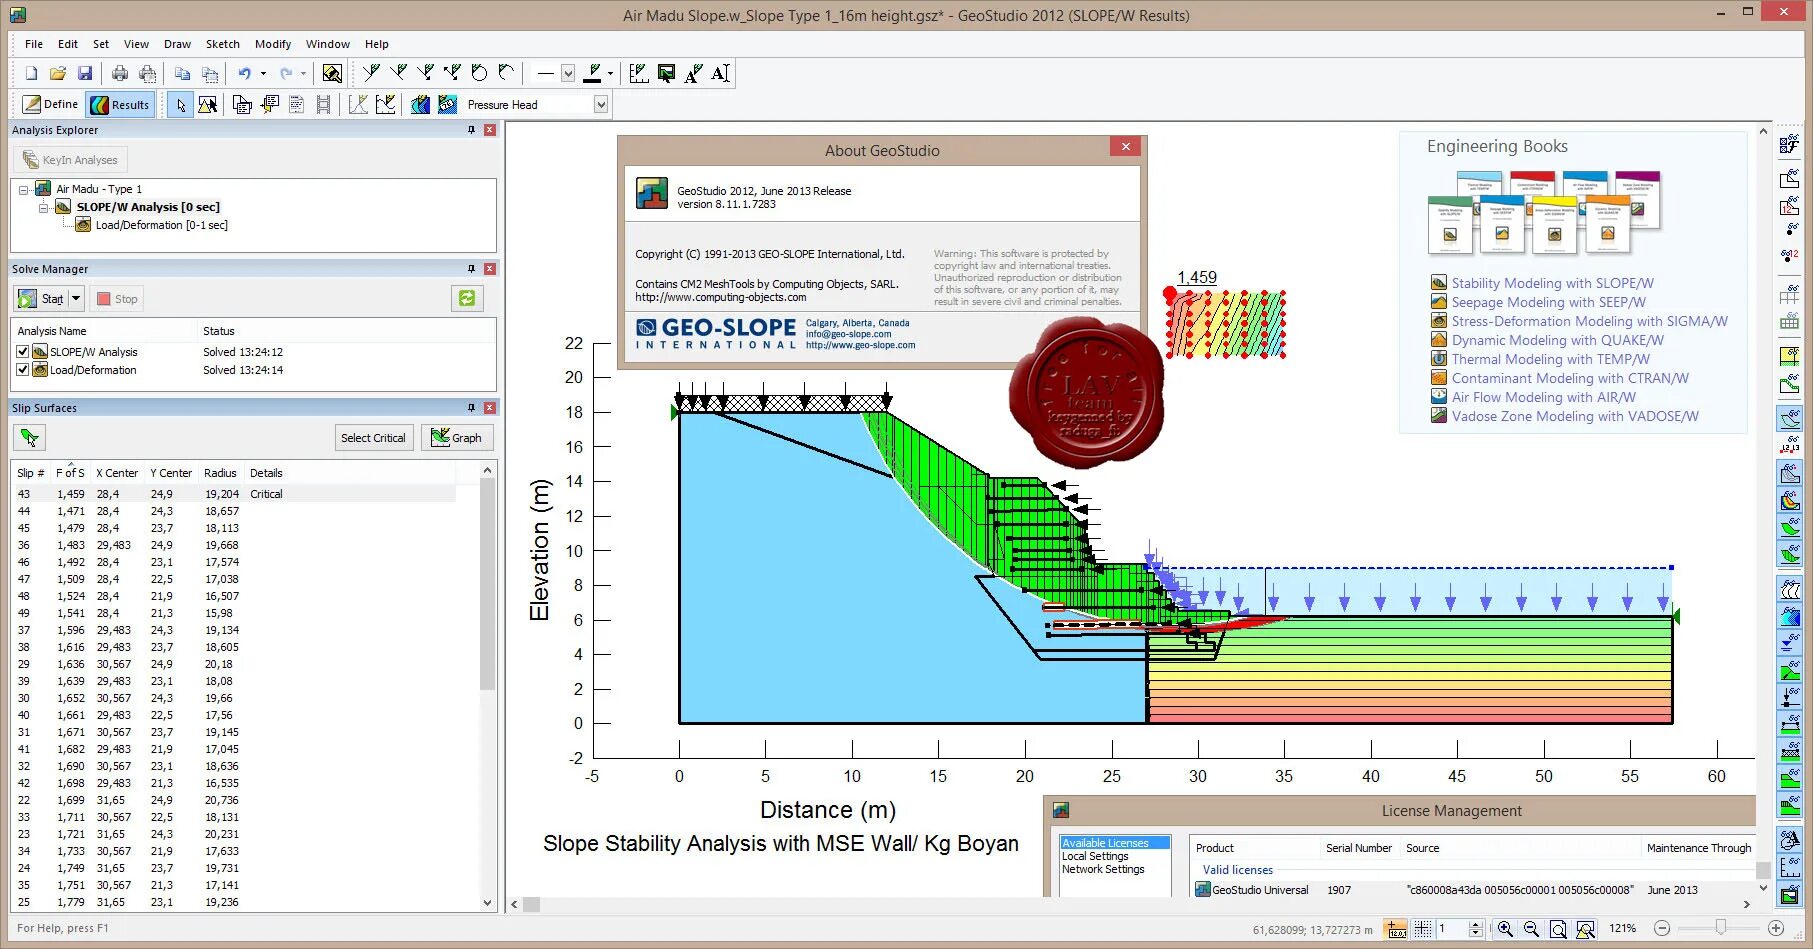Open the Sketch menu
The image size is (1813, 949).
coord(223,44)
